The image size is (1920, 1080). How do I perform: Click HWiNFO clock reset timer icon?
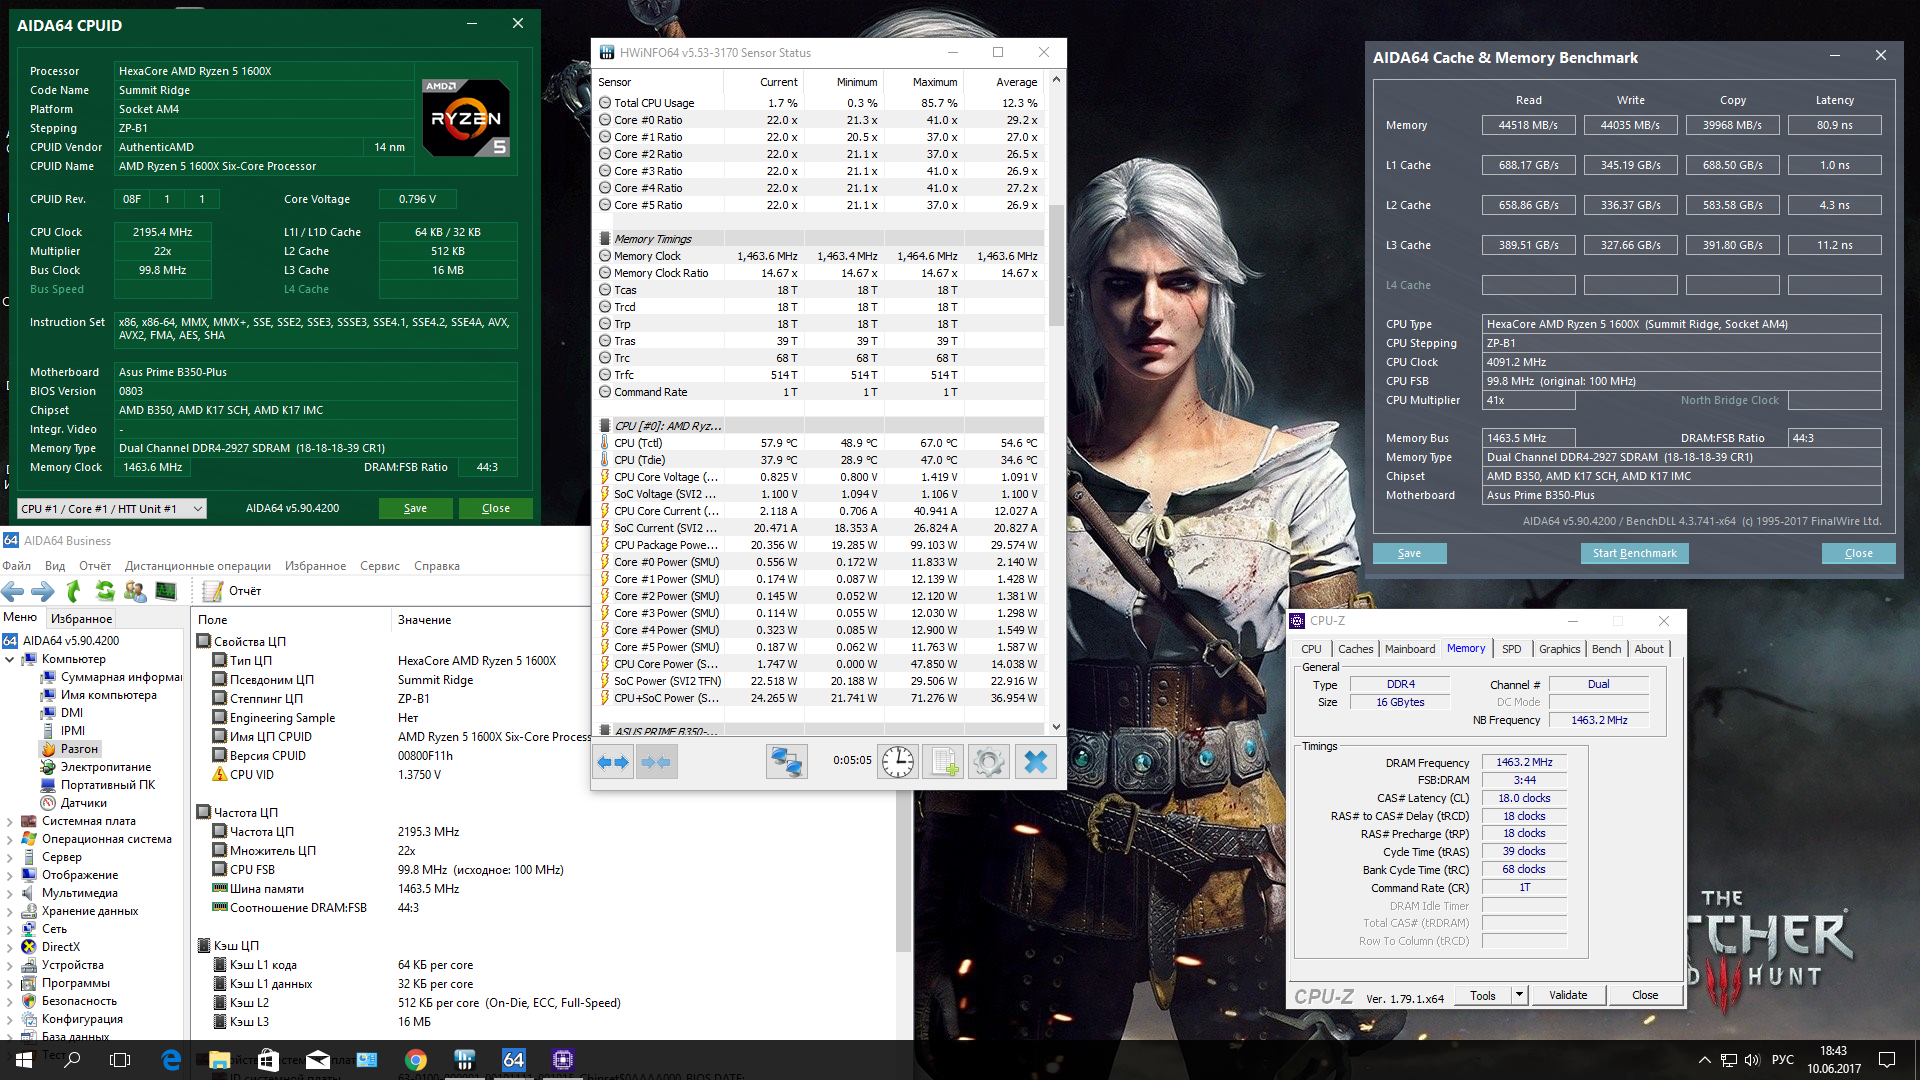pyautogui.click(x=897, y=762)
